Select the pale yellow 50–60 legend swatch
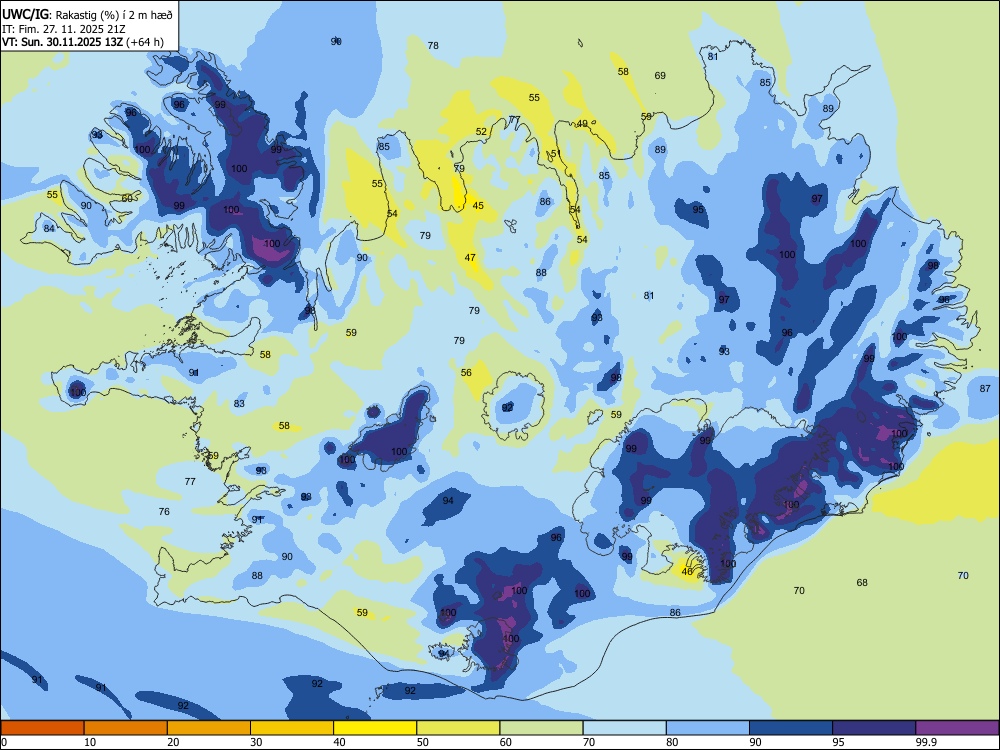Viewport: 1000px width, 750px height. click(x=458, y=728)
